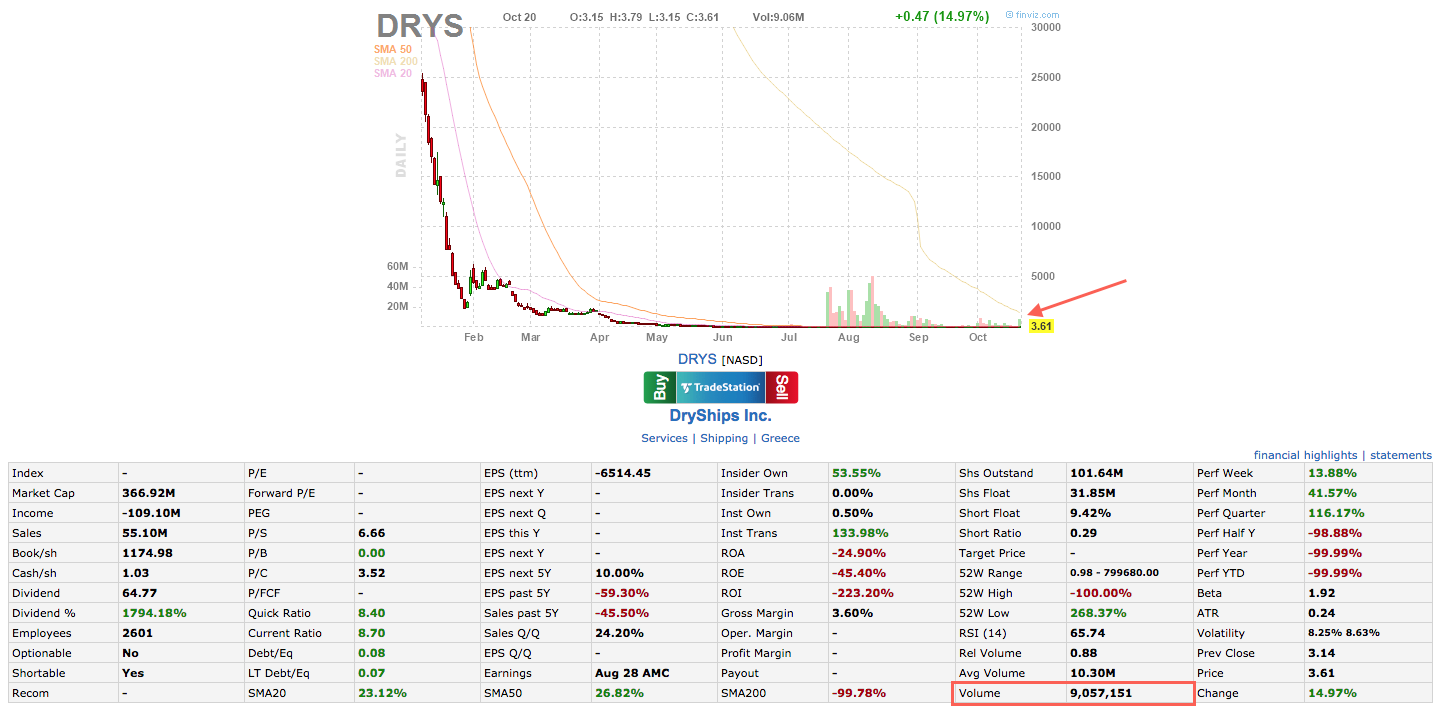Click the SMA 50 chart legend label
Screen dimensions: 1441x710
[392, 49]
